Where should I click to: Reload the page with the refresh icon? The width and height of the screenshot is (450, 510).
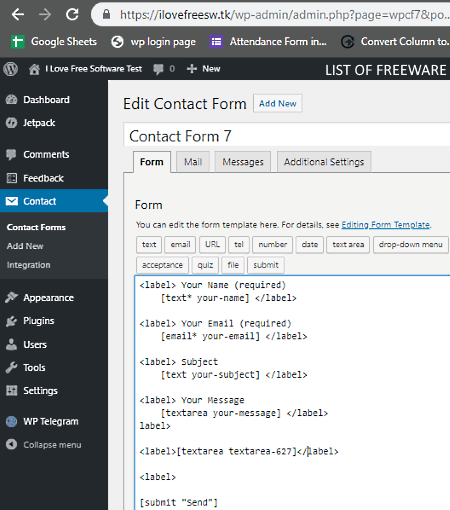72,14
